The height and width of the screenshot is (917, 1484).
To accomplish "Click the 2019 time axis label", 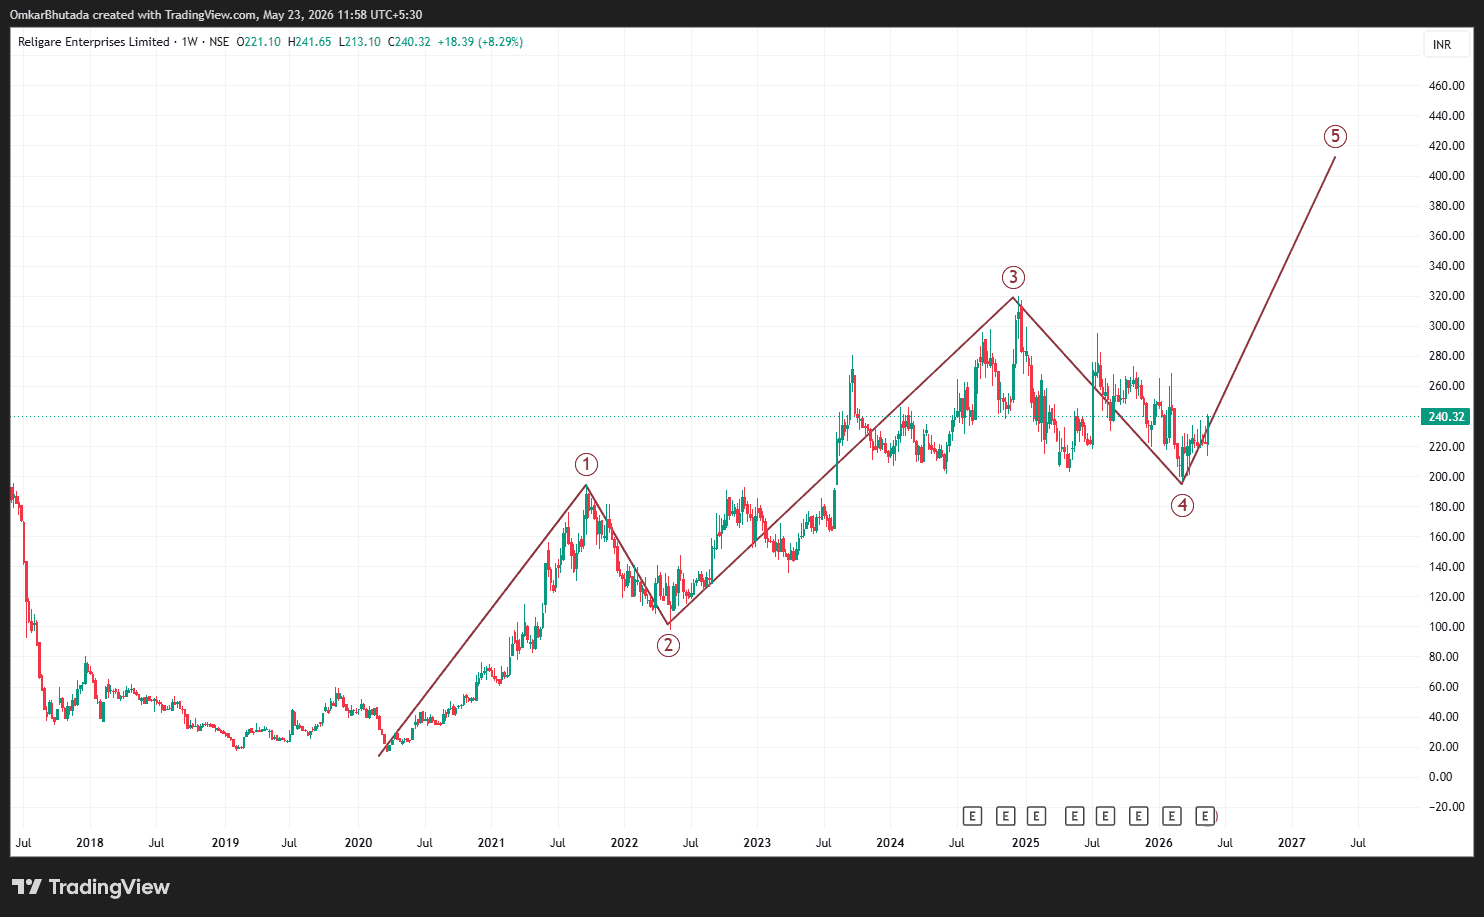I will [x=225, y=843].
